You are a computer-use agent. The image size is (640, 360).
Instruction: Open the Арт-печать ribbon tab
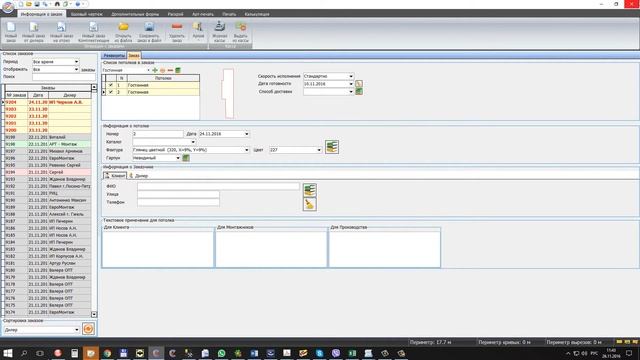click(x=203, y=14)
